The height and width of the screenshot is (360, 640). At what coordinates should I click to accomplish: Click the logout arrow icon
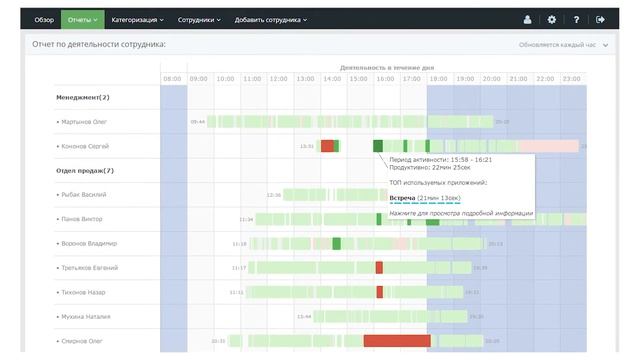[600, 20]
